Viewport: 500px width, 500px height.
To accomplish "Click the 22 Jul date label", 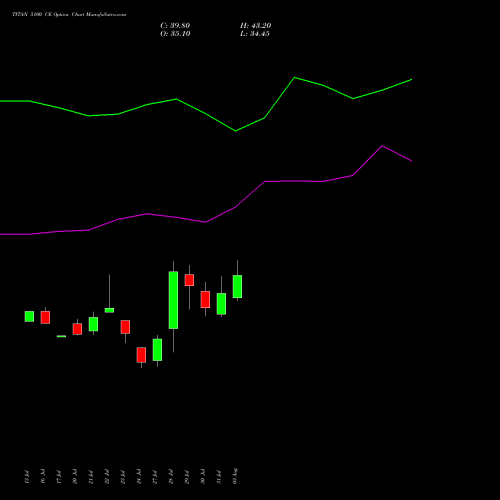I will click(107, 476).
